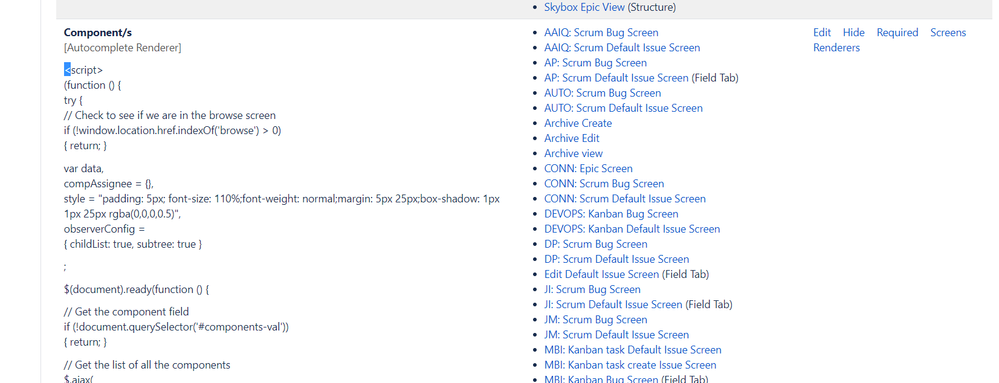Open DP: Scrum Bug Screen link
Screen dimensions: 999x383
pyautogui.click(x=596, y=244)
